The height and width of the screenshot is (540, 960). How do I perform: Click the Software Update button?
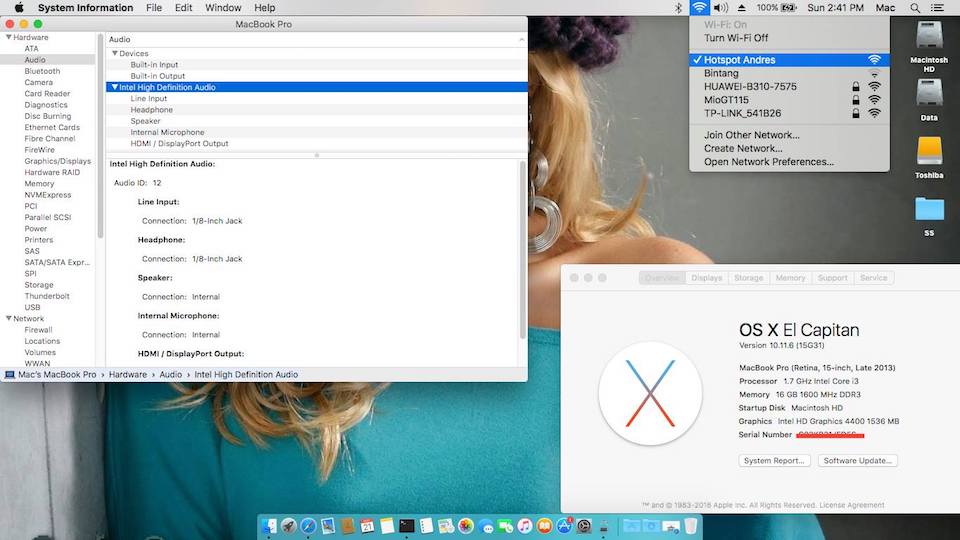tap(857, 460)
